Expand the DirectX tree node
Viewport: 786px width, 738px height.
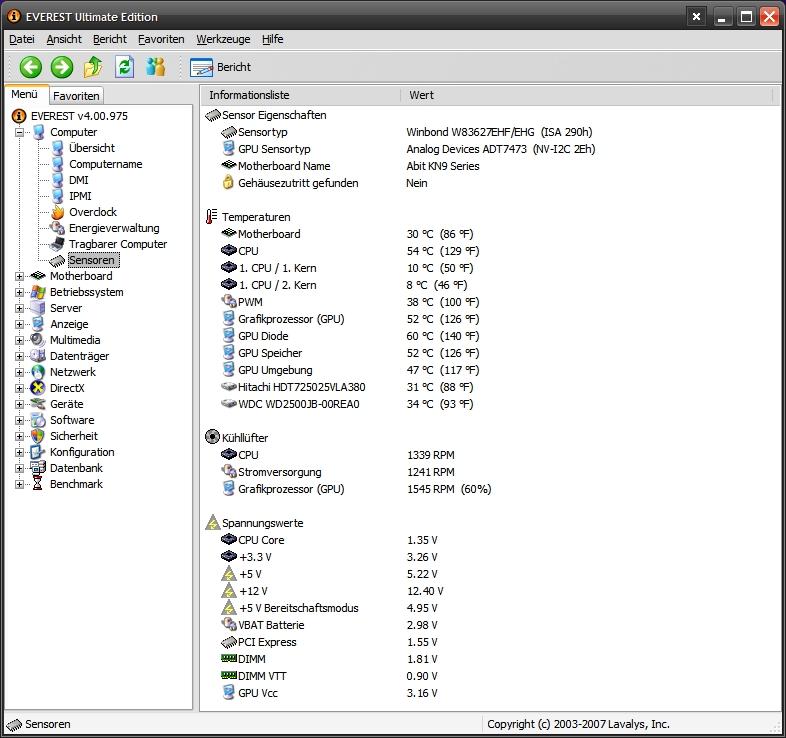click(19, 389)
